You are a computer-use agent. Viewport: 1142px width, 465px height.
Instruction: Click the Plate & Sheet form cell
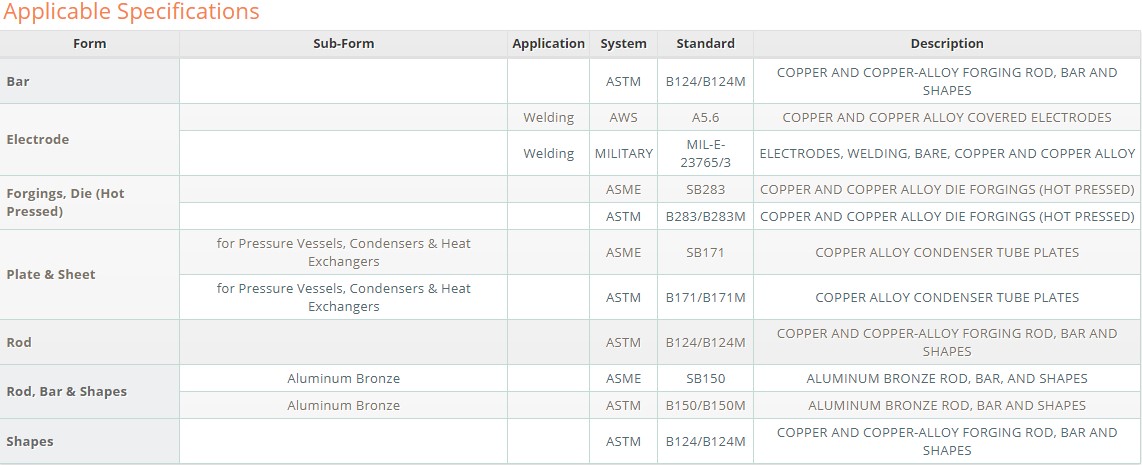[x=90, y=275]
